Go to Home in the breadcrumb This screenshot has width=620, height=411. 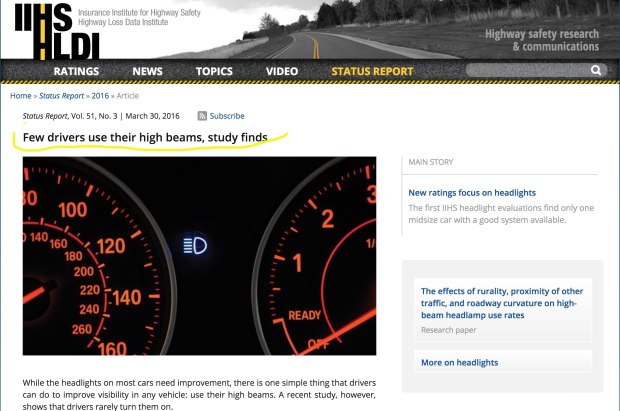click(x=20, y=95)
